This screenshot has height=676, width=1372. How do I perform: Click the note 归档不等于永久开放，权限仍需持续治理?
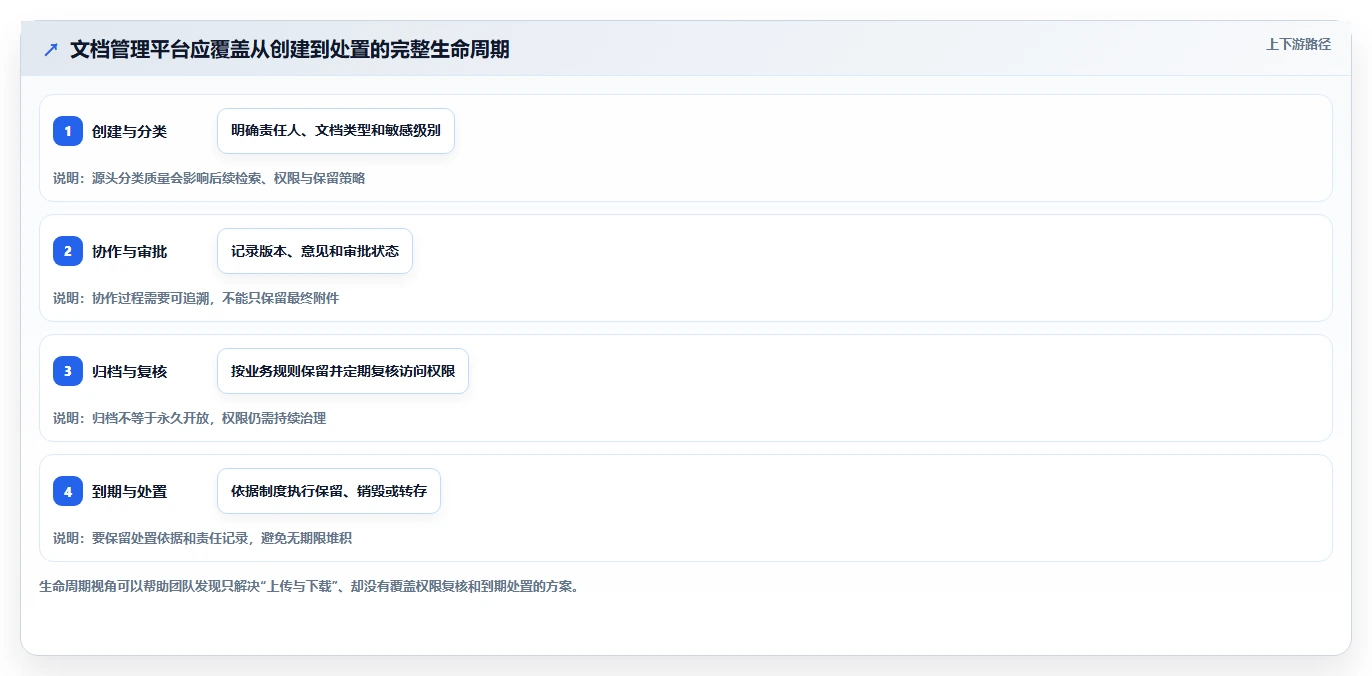[190, 418]
